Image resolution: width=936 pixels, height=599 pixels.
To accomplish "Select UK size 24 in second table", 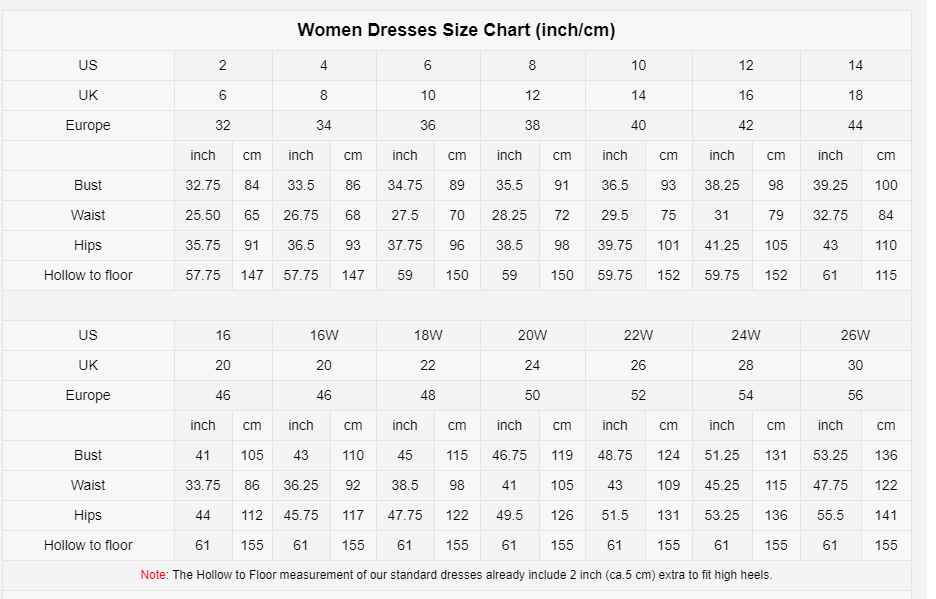I will pyautogui.click(x=532, y=365).
